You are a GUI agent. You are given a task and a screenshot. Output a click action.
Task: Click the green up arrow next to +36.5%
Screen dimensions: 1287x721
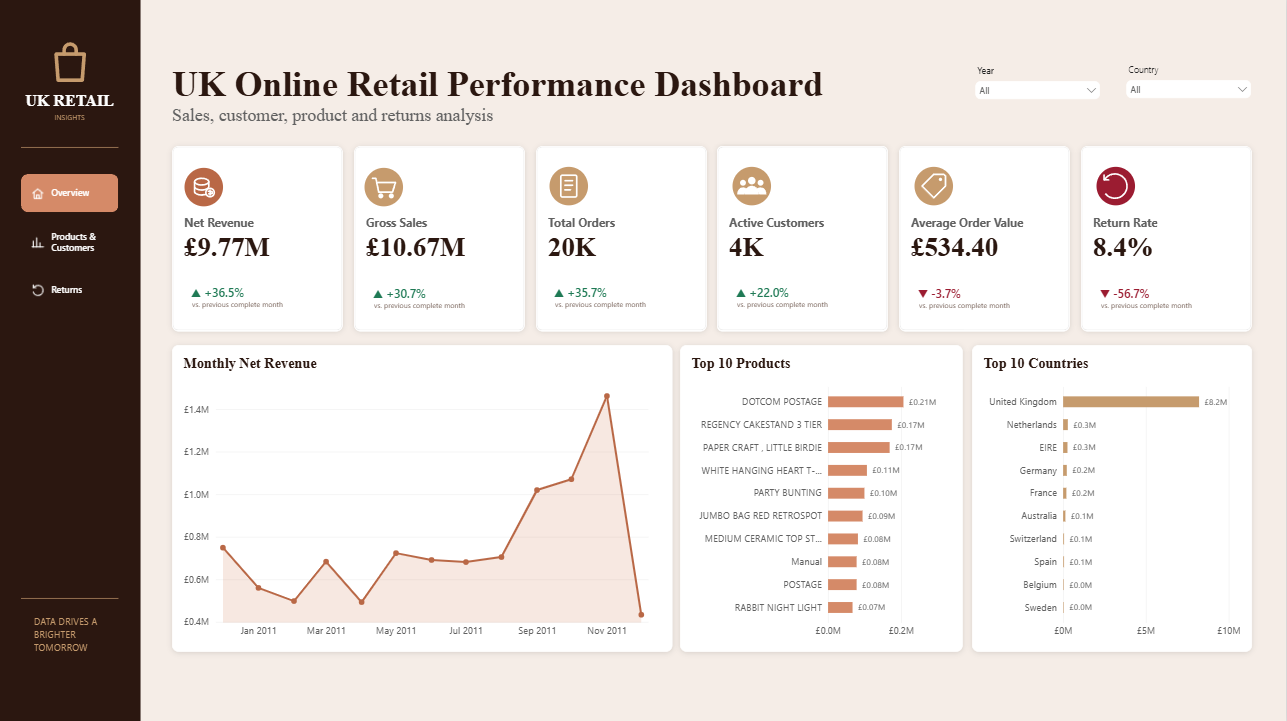pyautogui.click(x=196, y=294)
